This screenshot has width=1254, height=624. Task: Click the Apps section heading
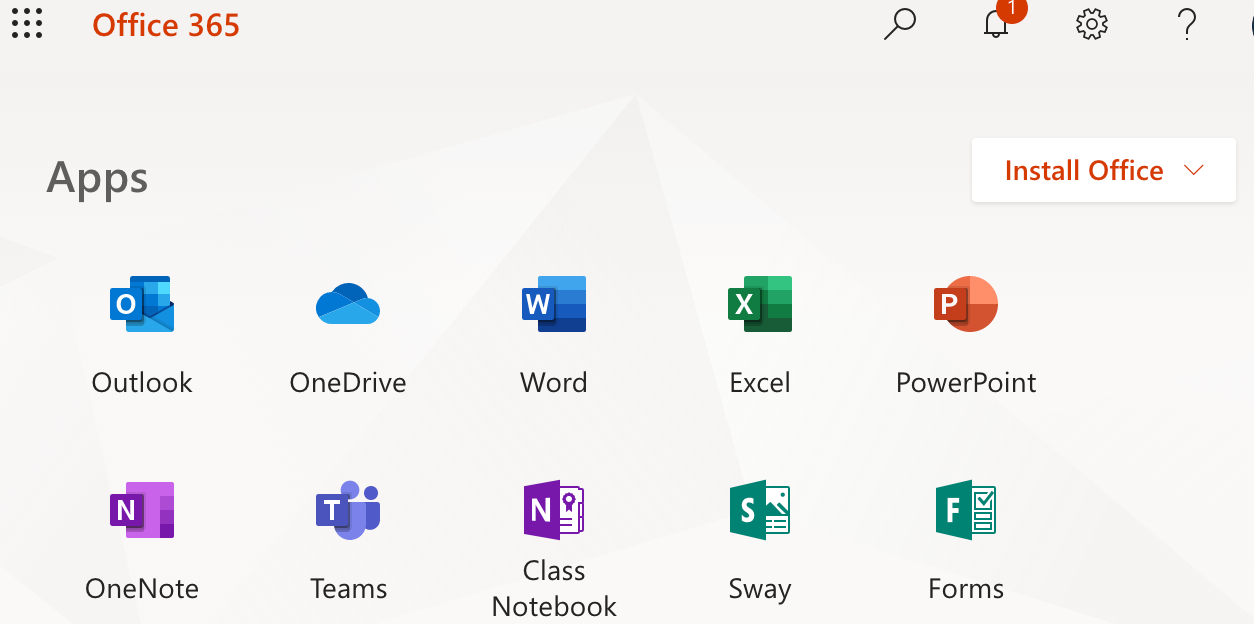tap(98, 179)
